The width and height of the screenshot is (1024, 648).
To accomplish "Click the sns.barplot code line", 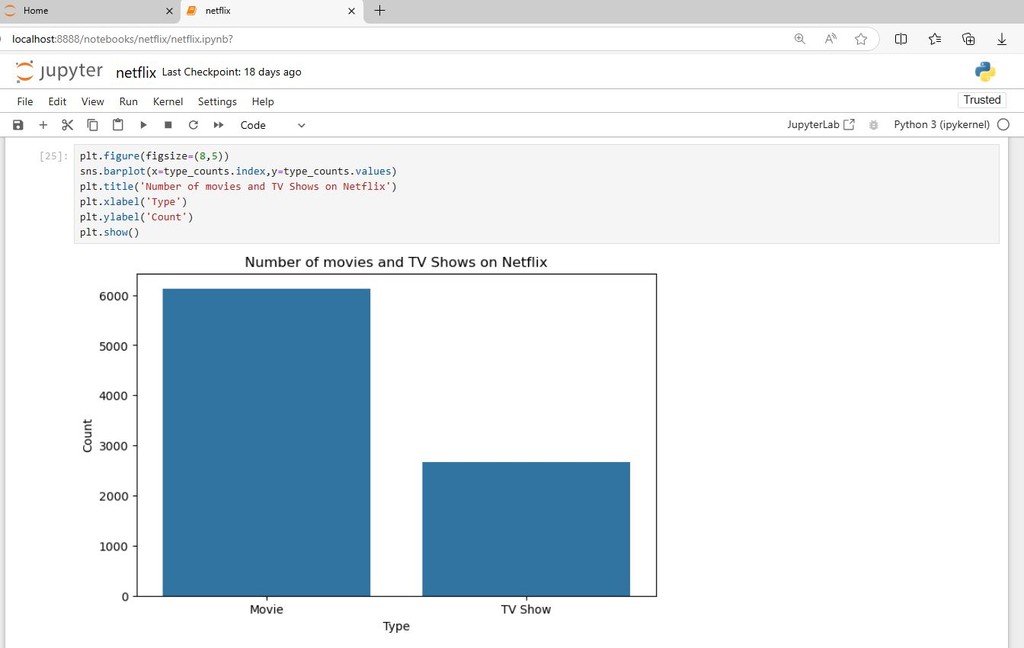I will point(238,171).
